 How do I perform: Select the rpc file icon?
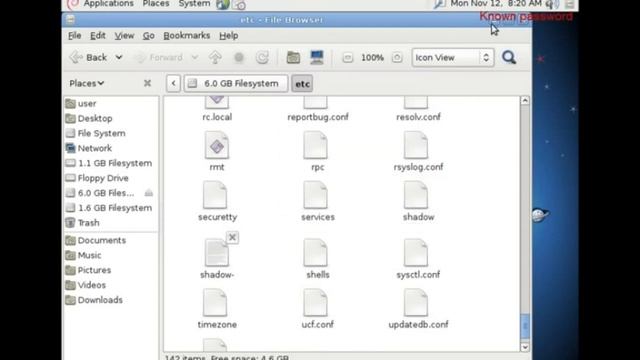click(x=316, y=146)
